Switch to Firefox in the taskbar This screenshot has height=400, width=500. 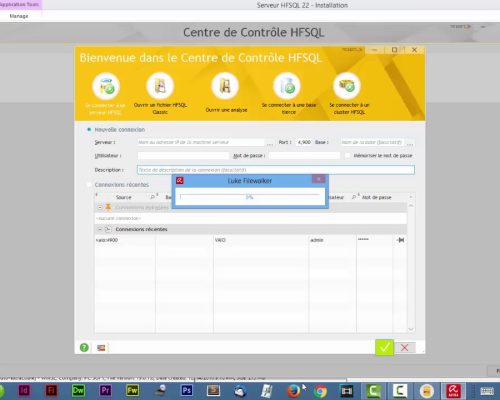click(x=293, y=391)
